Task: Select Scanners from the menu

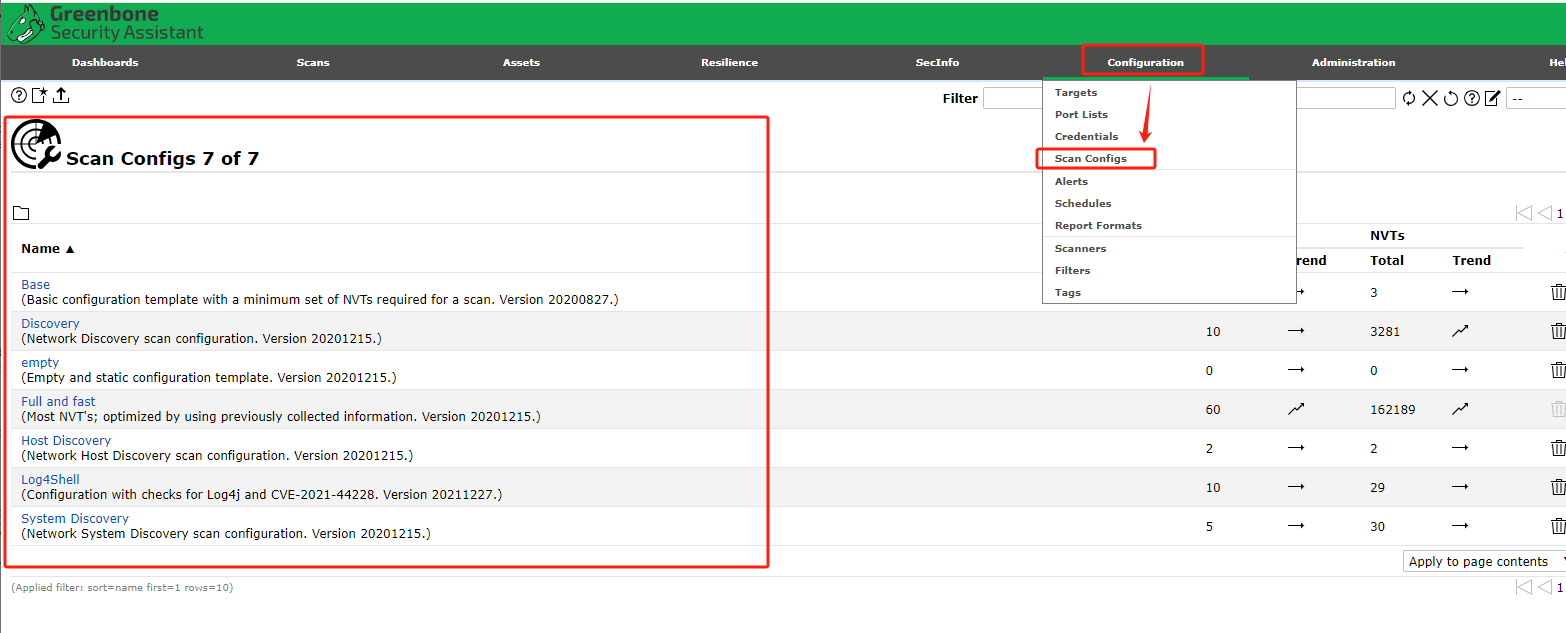Action: (1080, 248)
